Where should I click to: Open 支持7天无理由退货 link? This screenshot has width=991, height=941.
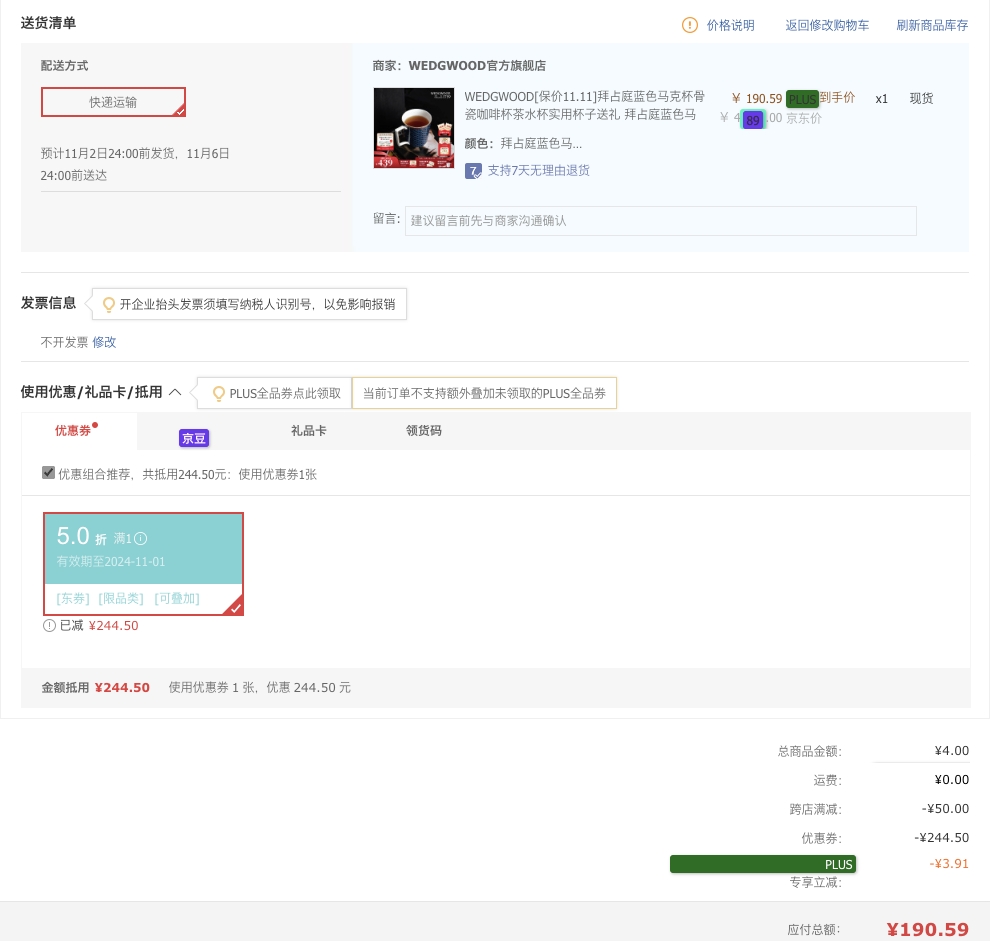pos(538,171)
